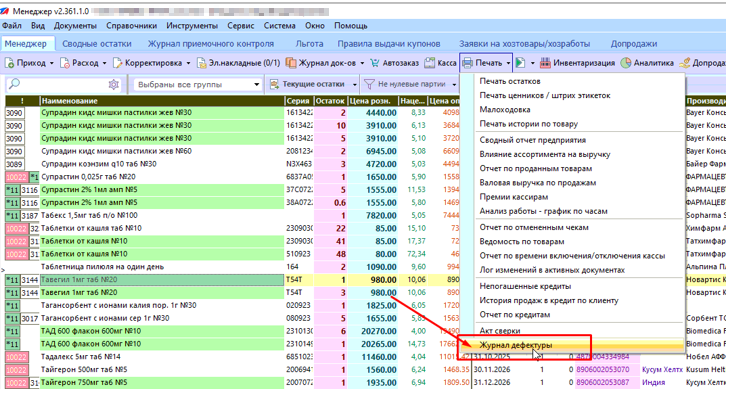Click the Расход toolbar icon

coord(65,63)
